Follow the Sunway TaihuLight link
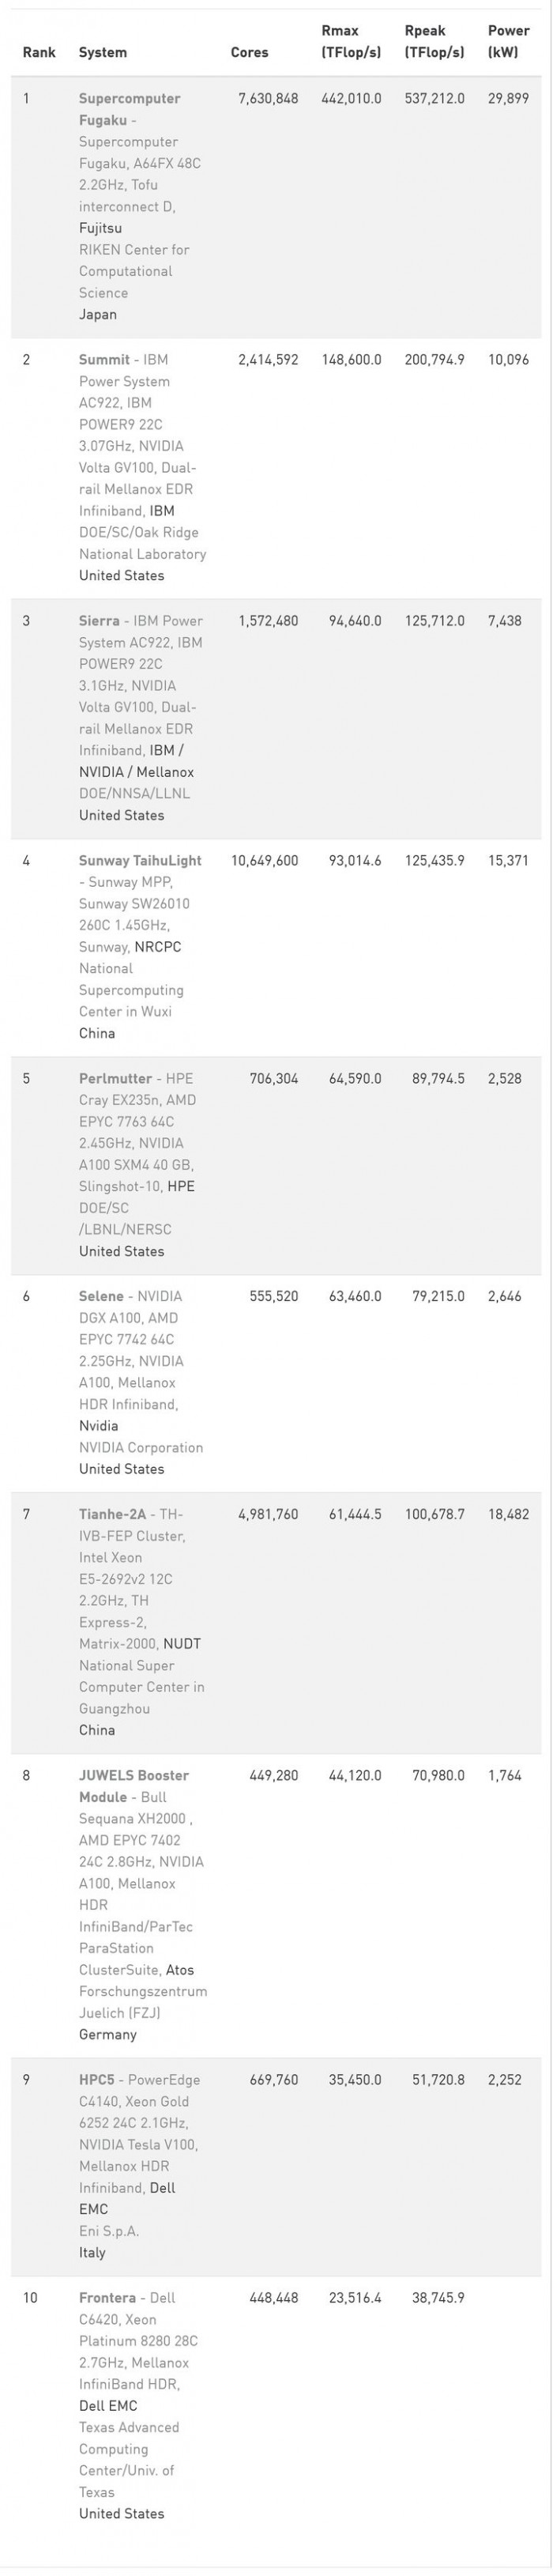Screen dimensions: 553x2576 pos(140,861)
